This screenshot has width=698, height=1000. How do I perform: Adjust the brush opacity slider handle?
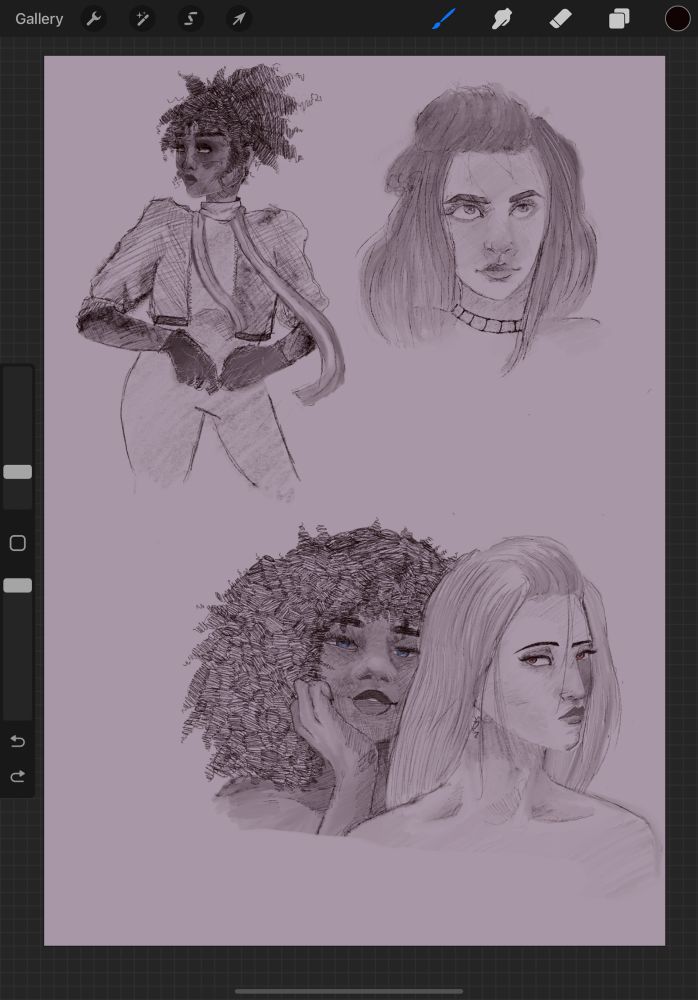coord(18,585)
